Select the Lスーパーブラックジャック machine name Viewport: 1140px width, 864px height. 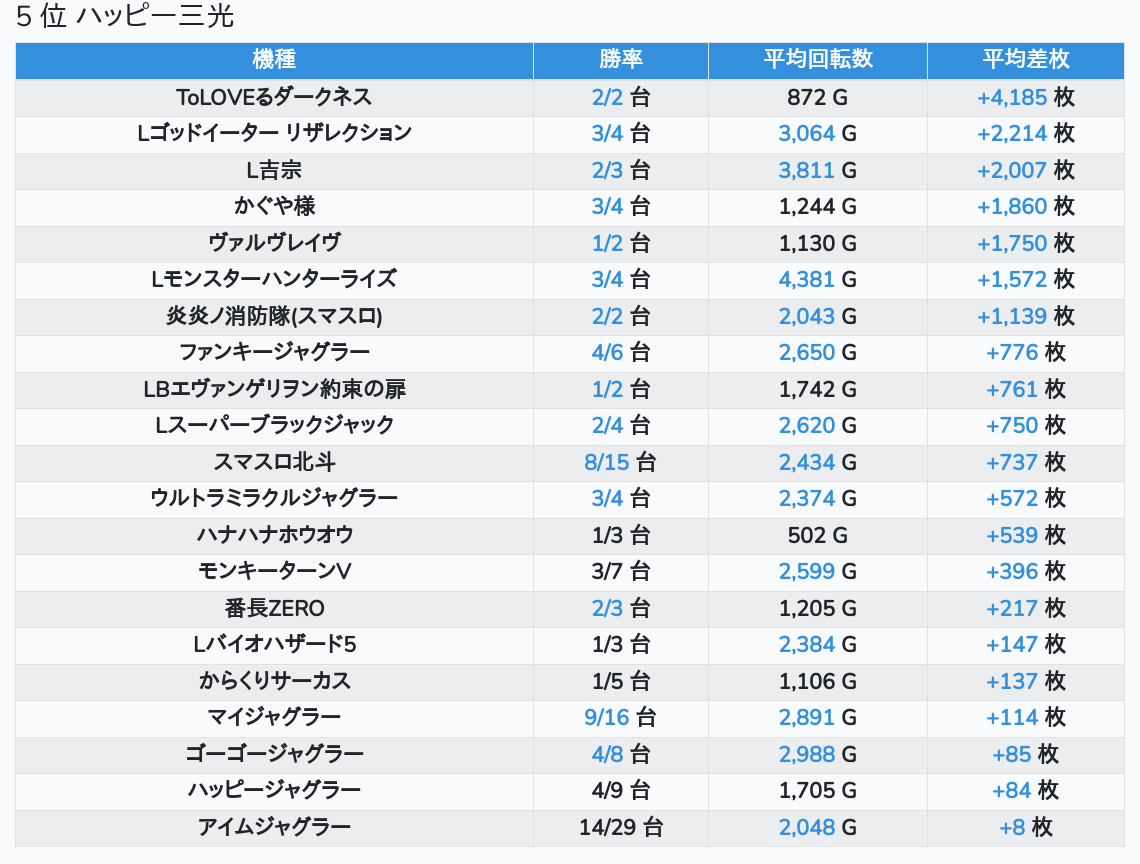pos(274,425)
